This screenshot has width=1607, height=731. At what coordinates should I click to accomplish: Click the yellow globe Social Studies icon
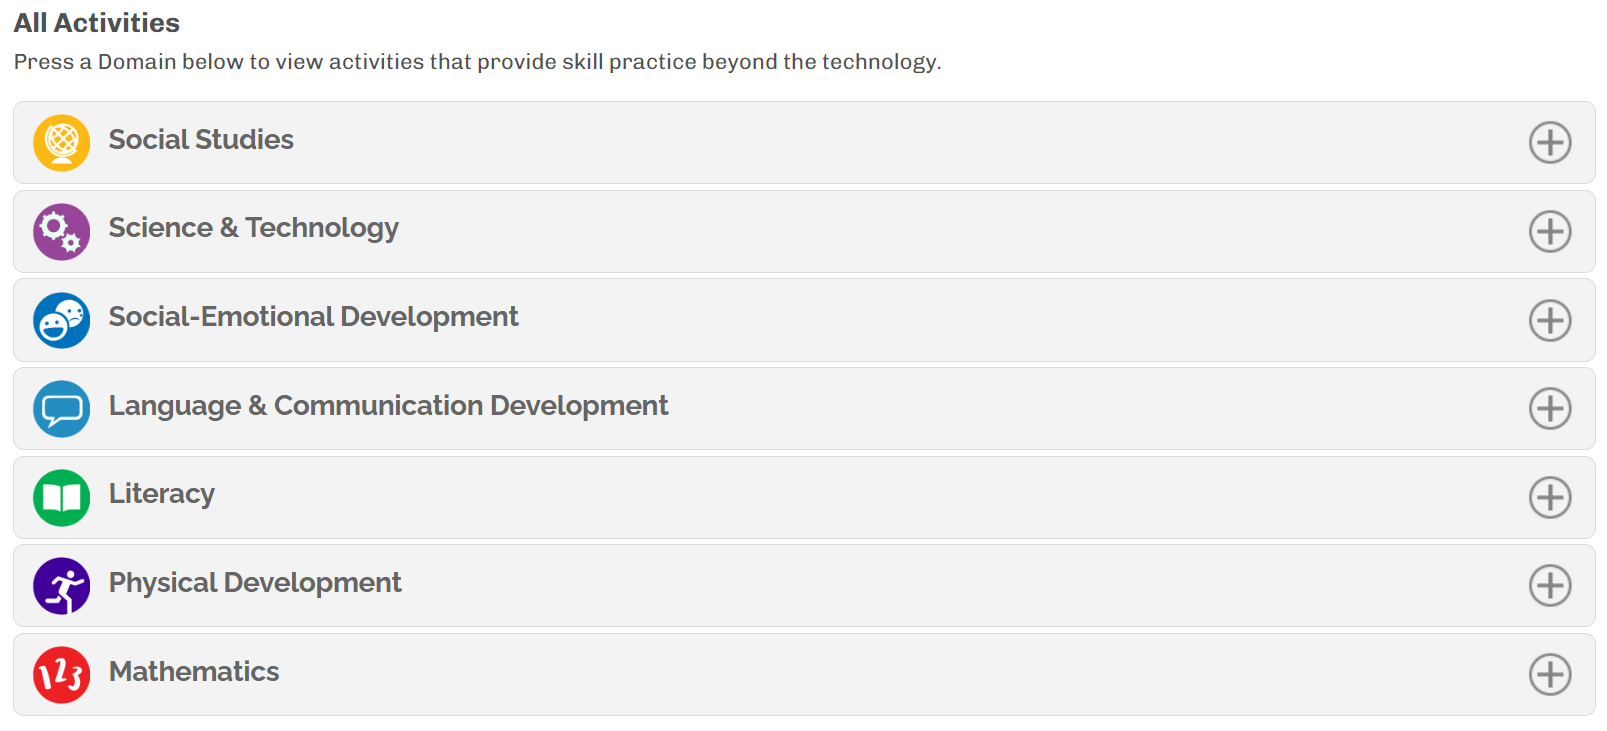[61, 143]
